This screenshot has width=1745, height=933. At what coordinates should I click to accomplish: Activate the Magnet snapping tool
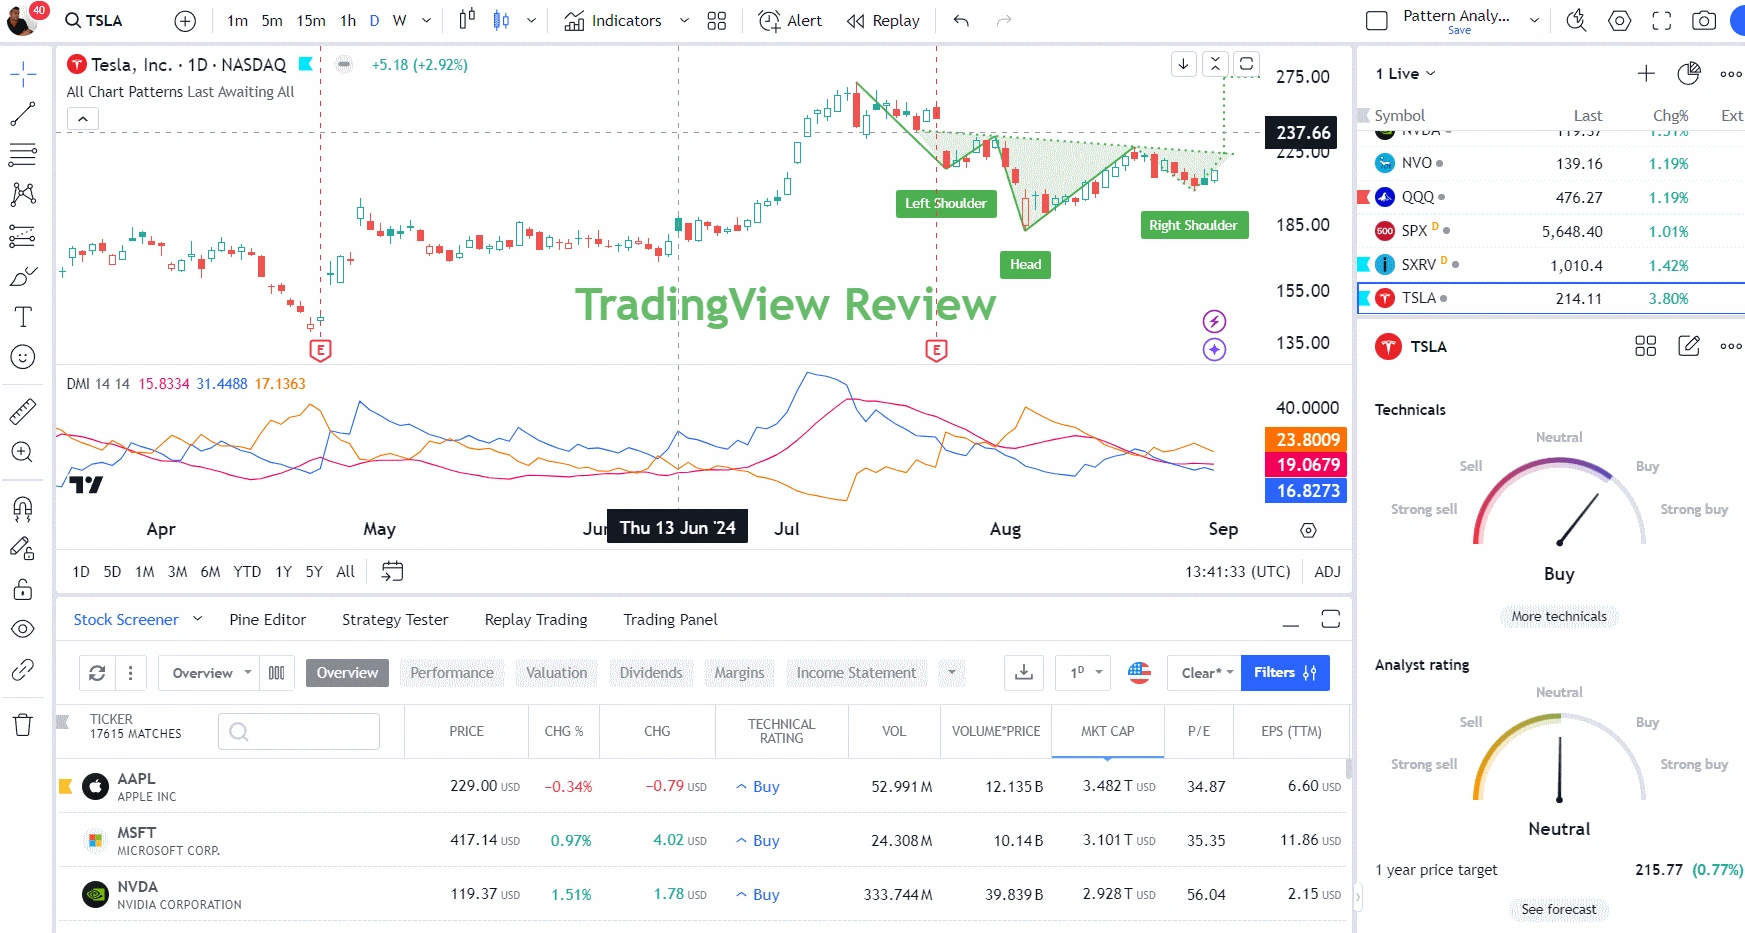tap(22, 510)
